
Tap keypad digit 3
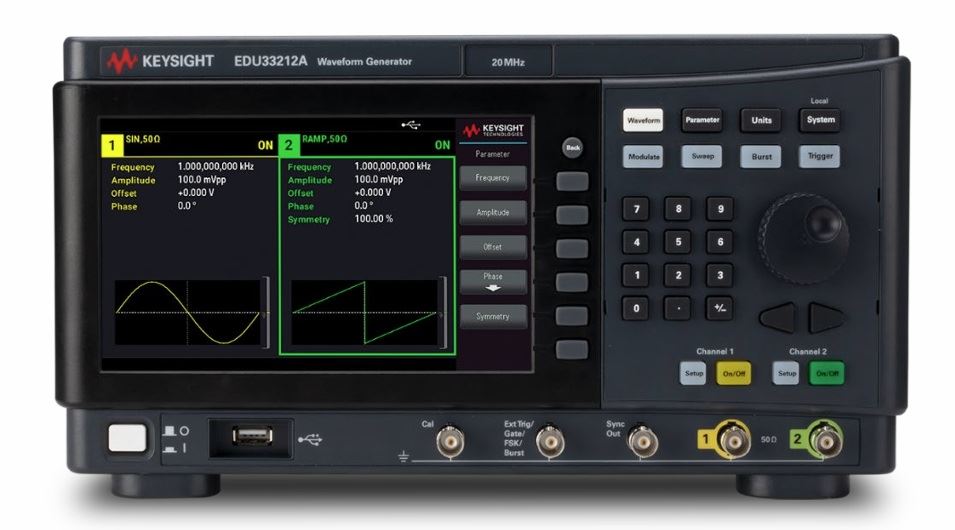click(720, 275)
